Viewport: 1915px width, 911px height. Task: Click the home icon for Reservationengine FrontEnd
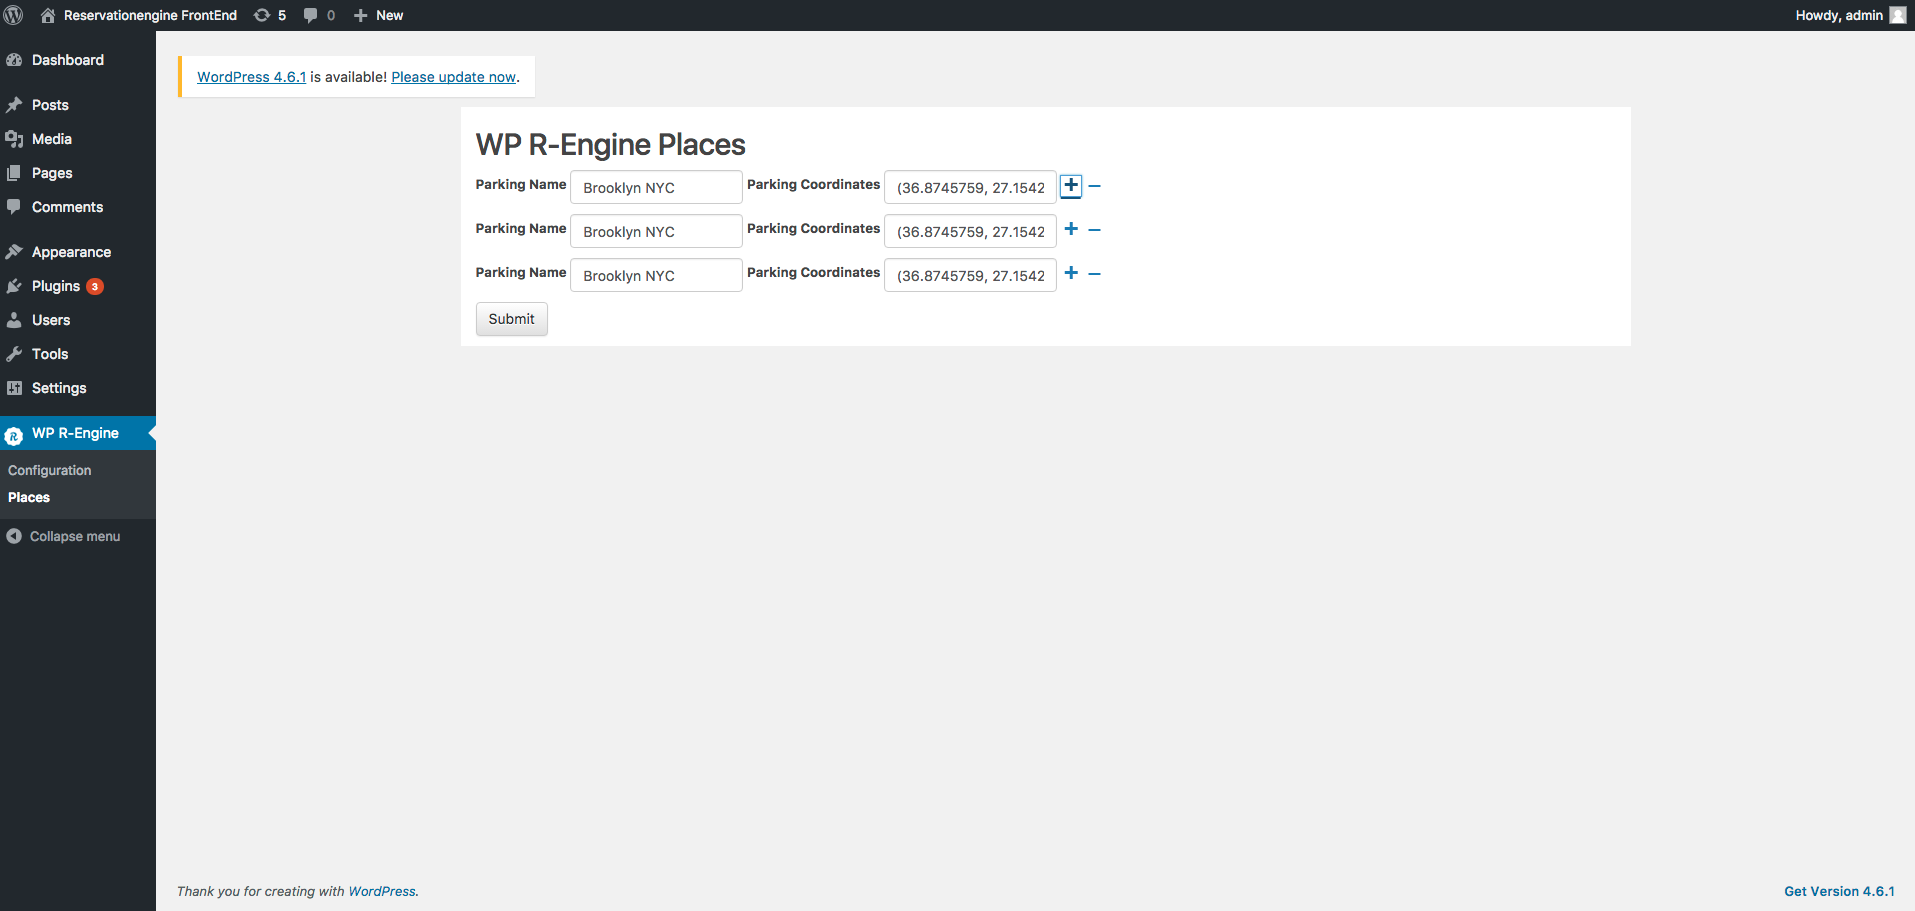pyautogui.click(x=48, y=15)
